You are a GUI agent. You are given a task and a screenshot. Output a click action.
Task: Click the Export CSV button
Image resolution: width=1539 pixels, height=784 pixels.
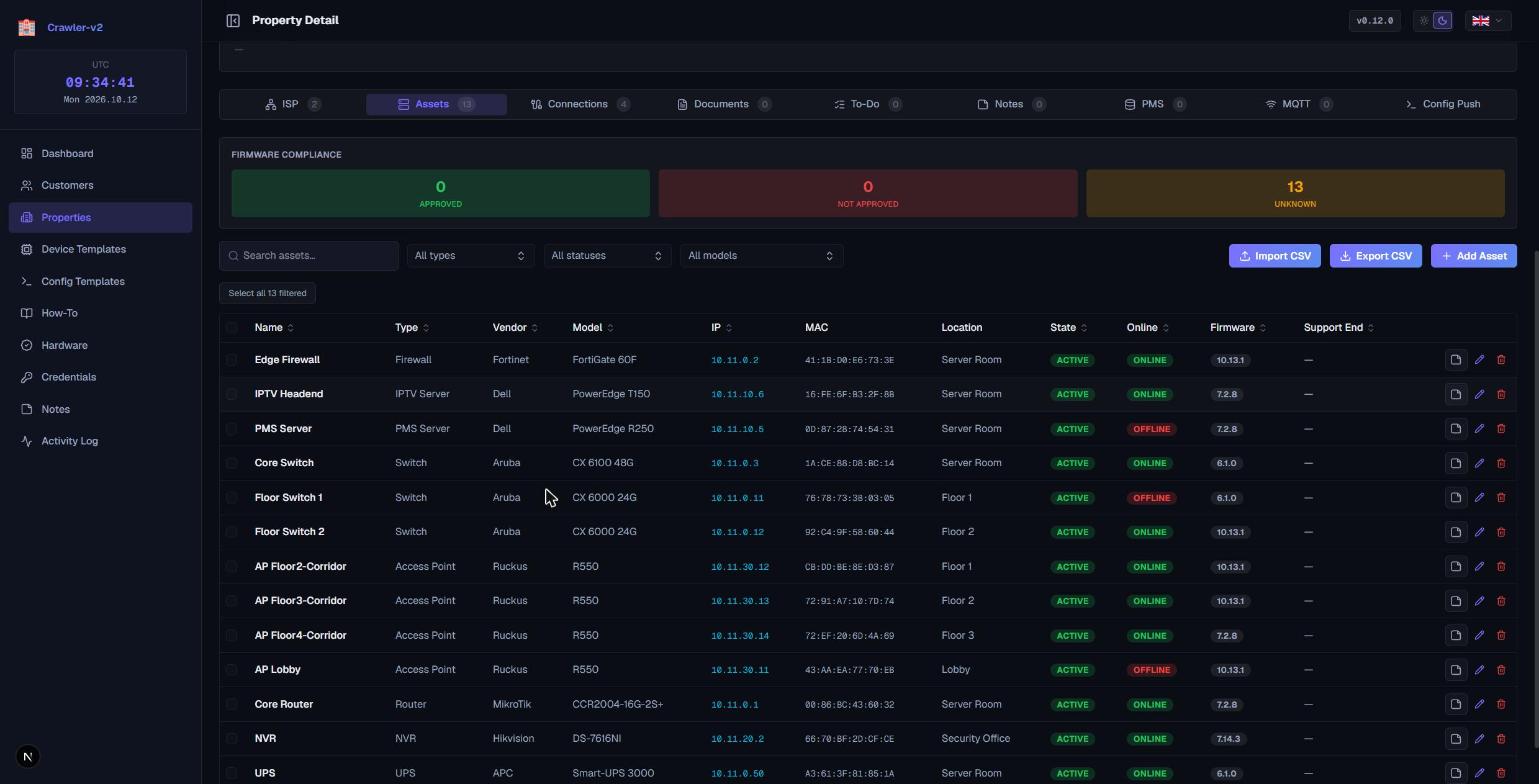(x=1376, y=256)
